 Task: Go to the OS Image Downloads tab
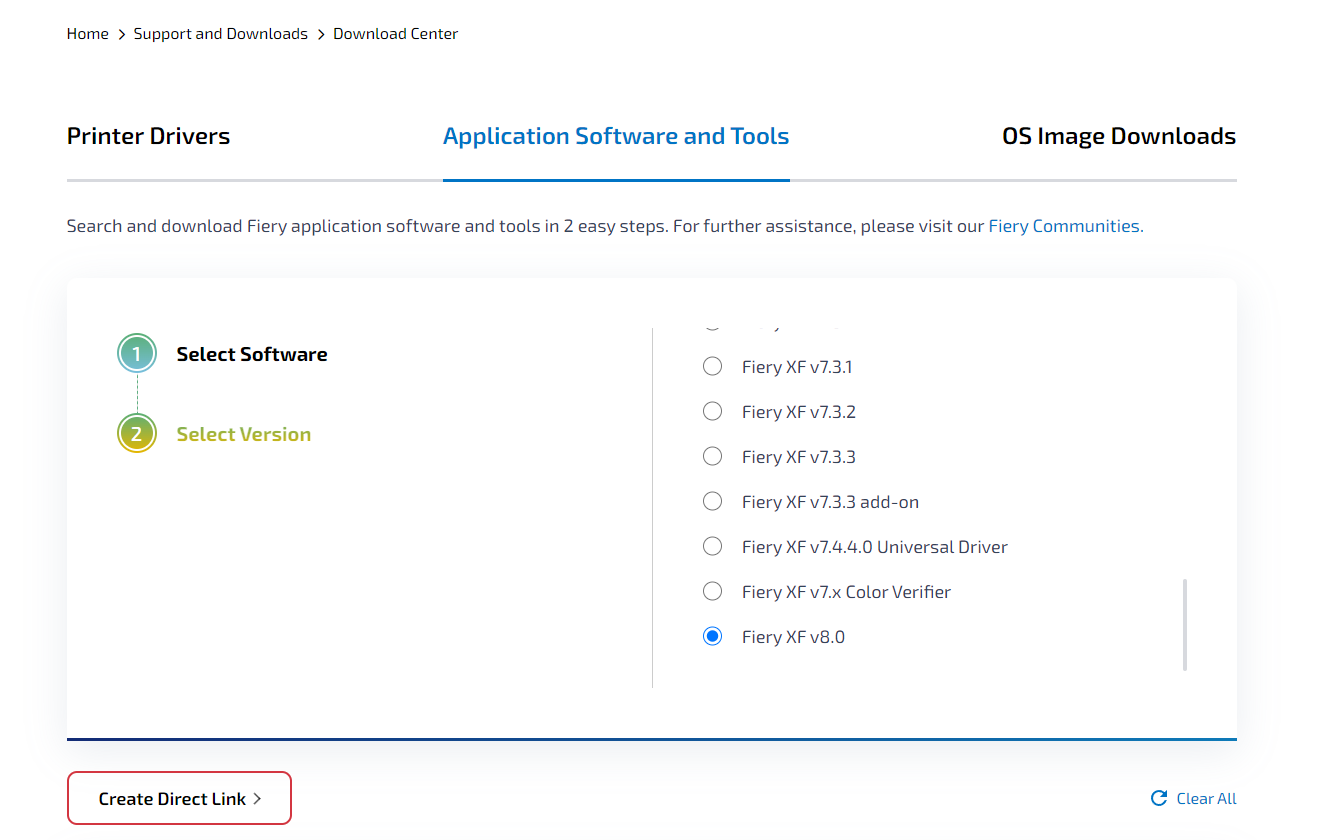pyautogui.click(x=1119, y=137)
